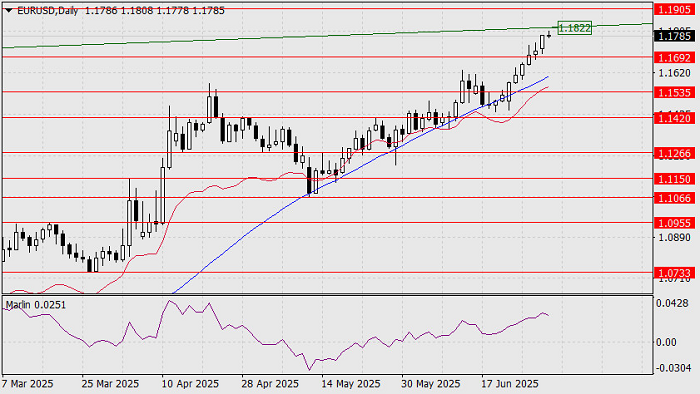Click the 14 May 2025 date marker

click(351, 384)
